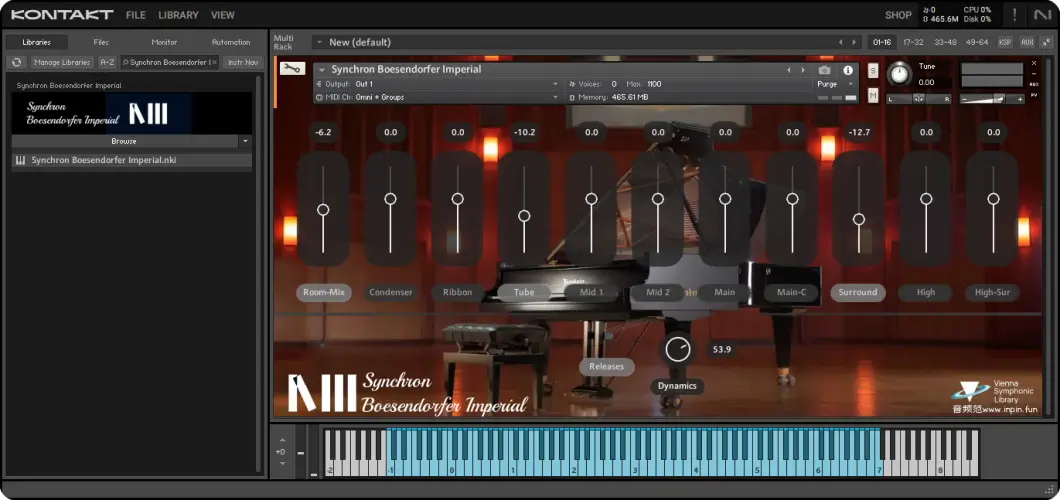1060x500 pixels.
Task: Switch to the Automation tab
Action: (x=231, y=42)
